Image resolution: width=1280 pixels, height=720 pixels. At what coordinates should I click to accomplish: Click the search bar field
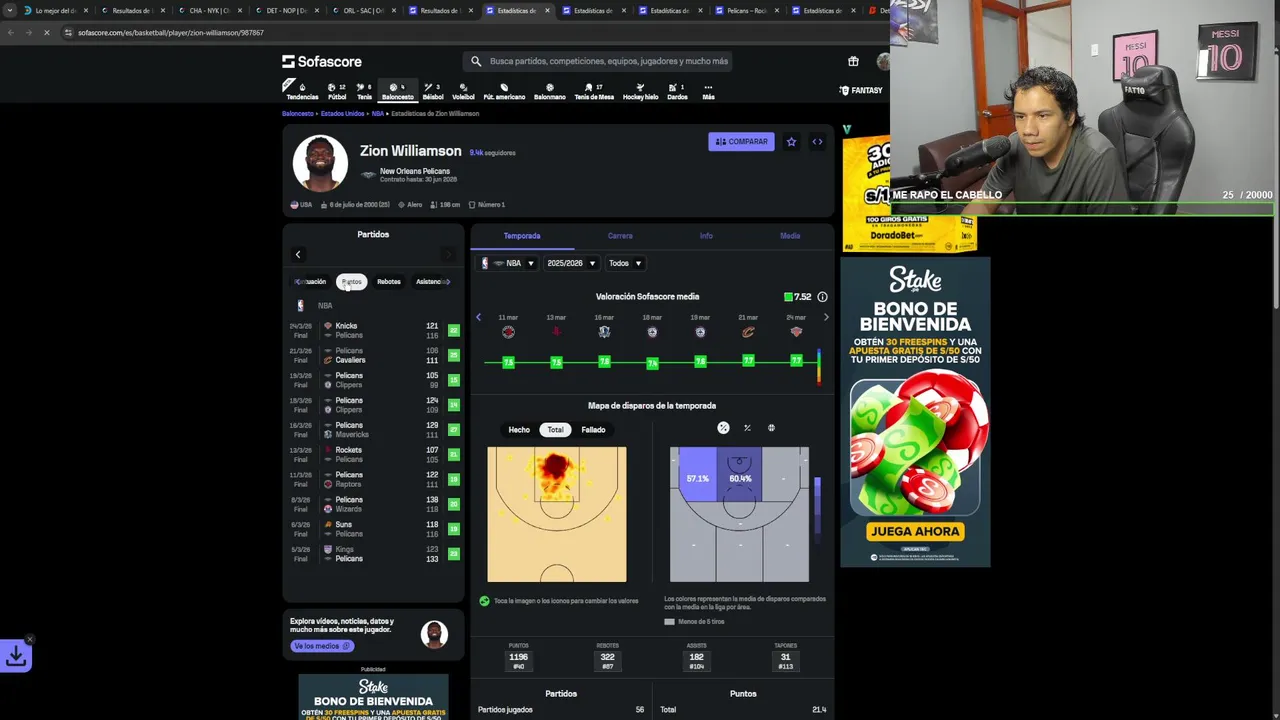599,61
